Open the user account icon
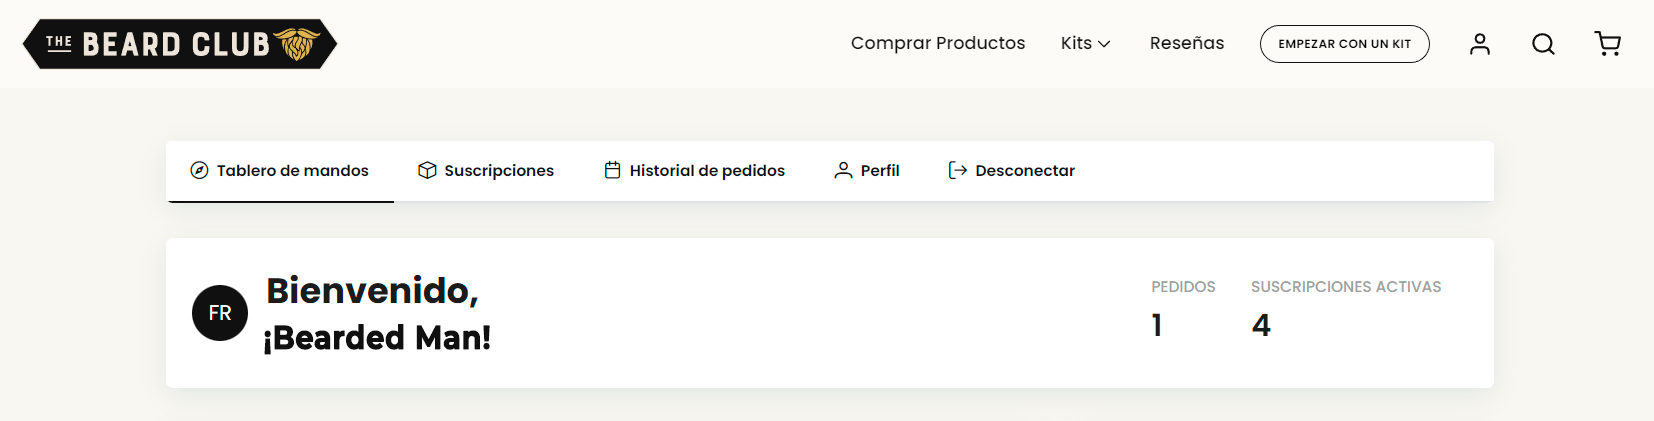This screenshot has width=1654, height=421. [1480, 44]
